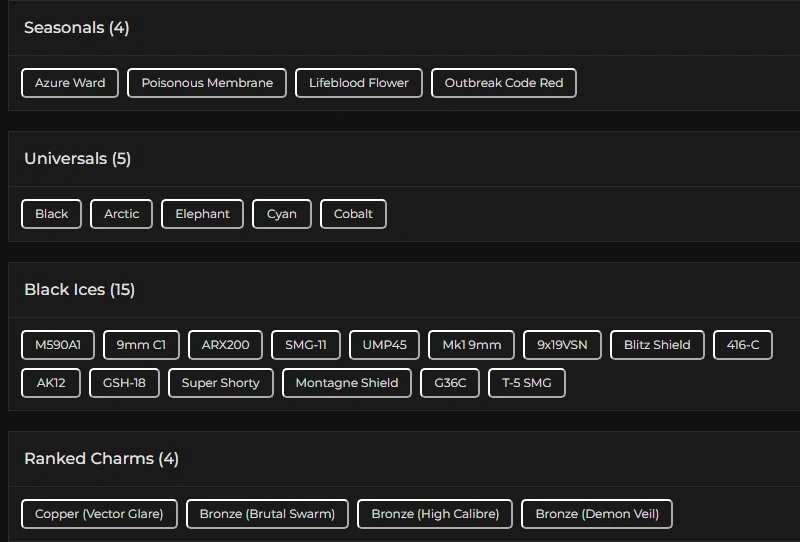Click the Ranked Charms (4) section heading
This screenshot has height=542, width=800.
102,459
